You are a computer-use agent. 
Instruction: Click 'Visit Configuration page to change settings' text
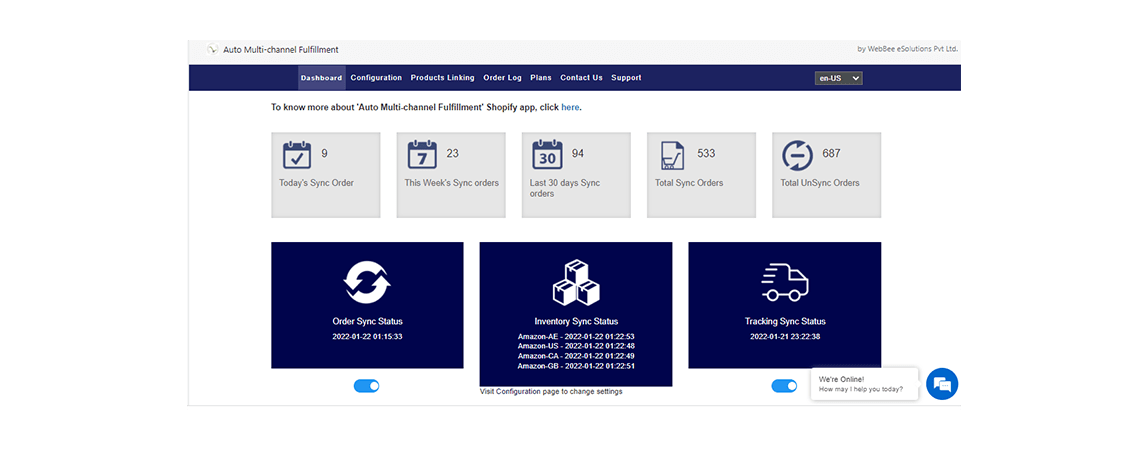point(551,391)
